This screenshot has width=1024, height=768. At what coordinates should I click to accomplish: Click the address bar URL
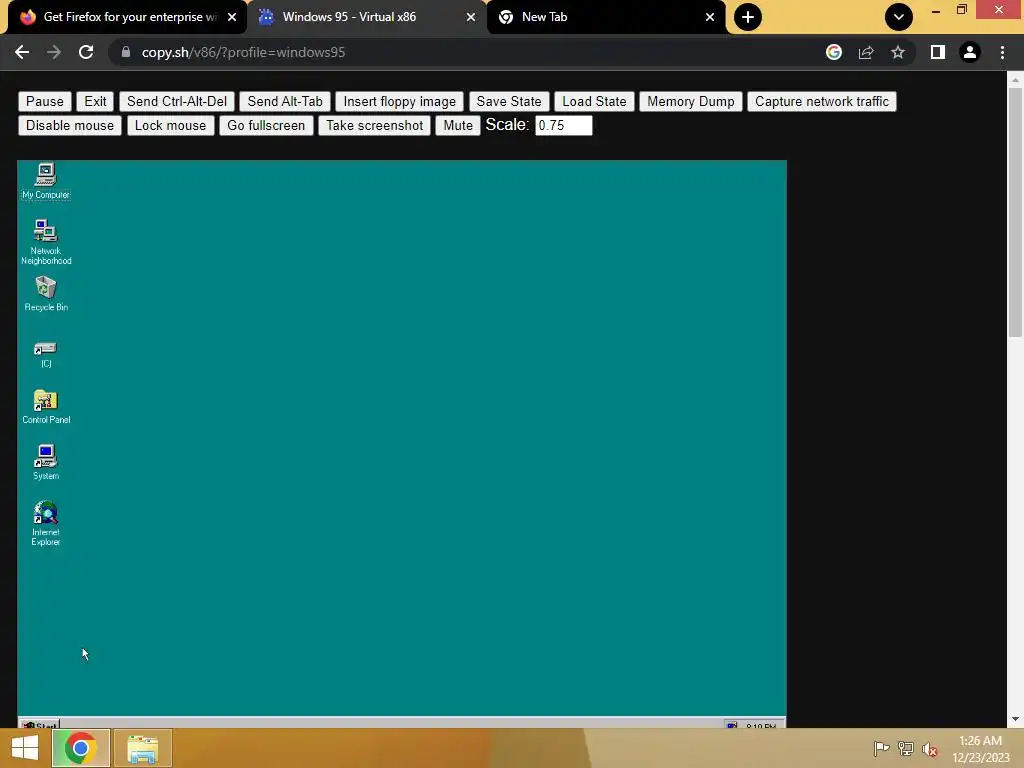243,52
